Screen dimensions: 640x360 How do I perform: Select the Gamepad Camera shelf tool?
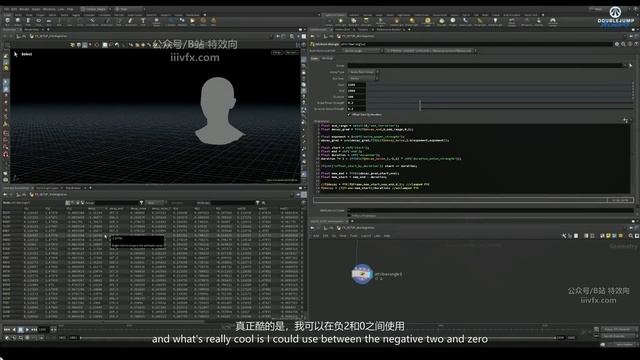553,21
